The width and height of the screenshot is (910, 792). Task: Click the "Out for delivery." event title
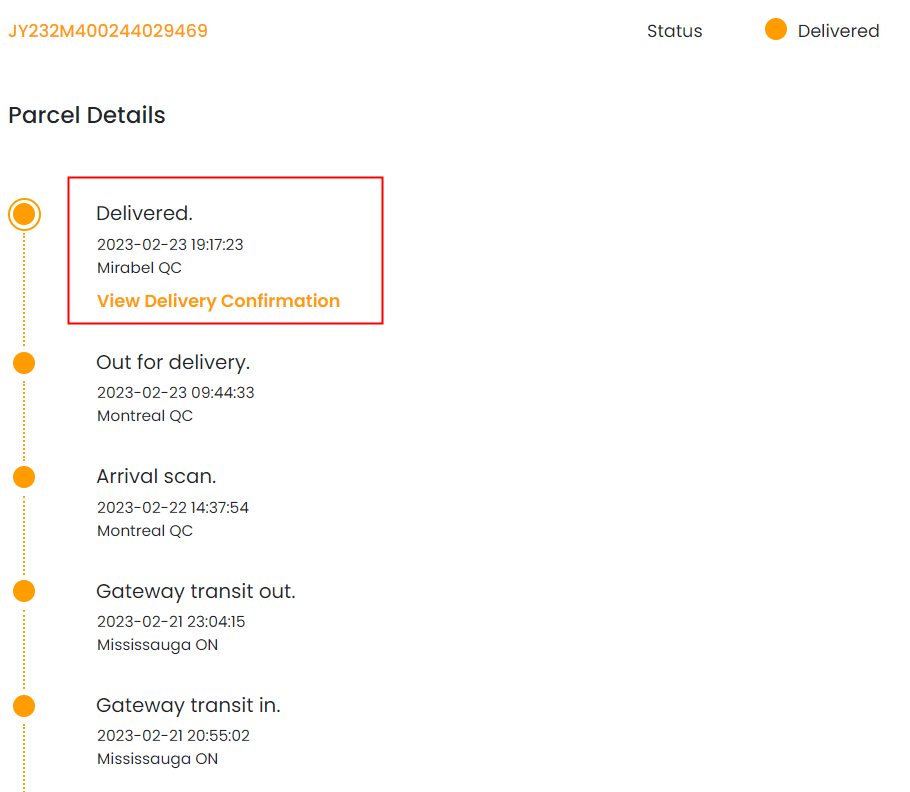173,362
